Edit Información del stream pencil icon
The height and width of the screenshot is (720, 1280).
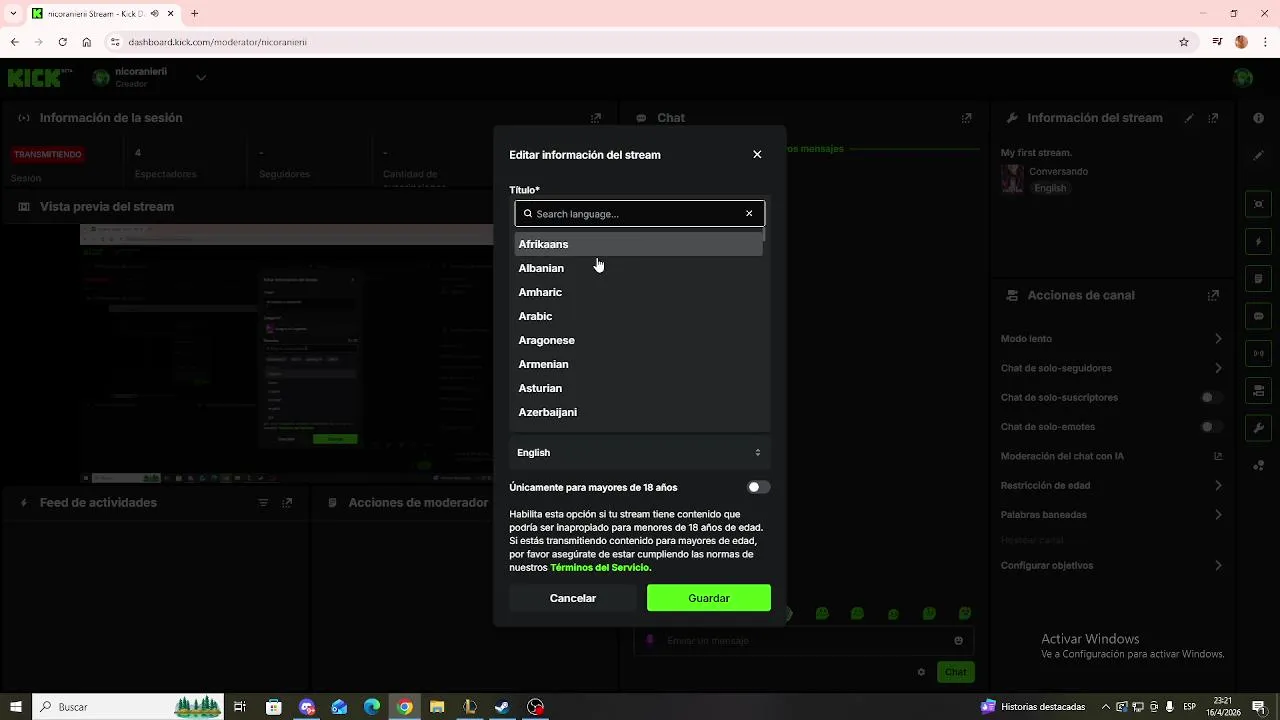pos(1189,118)
